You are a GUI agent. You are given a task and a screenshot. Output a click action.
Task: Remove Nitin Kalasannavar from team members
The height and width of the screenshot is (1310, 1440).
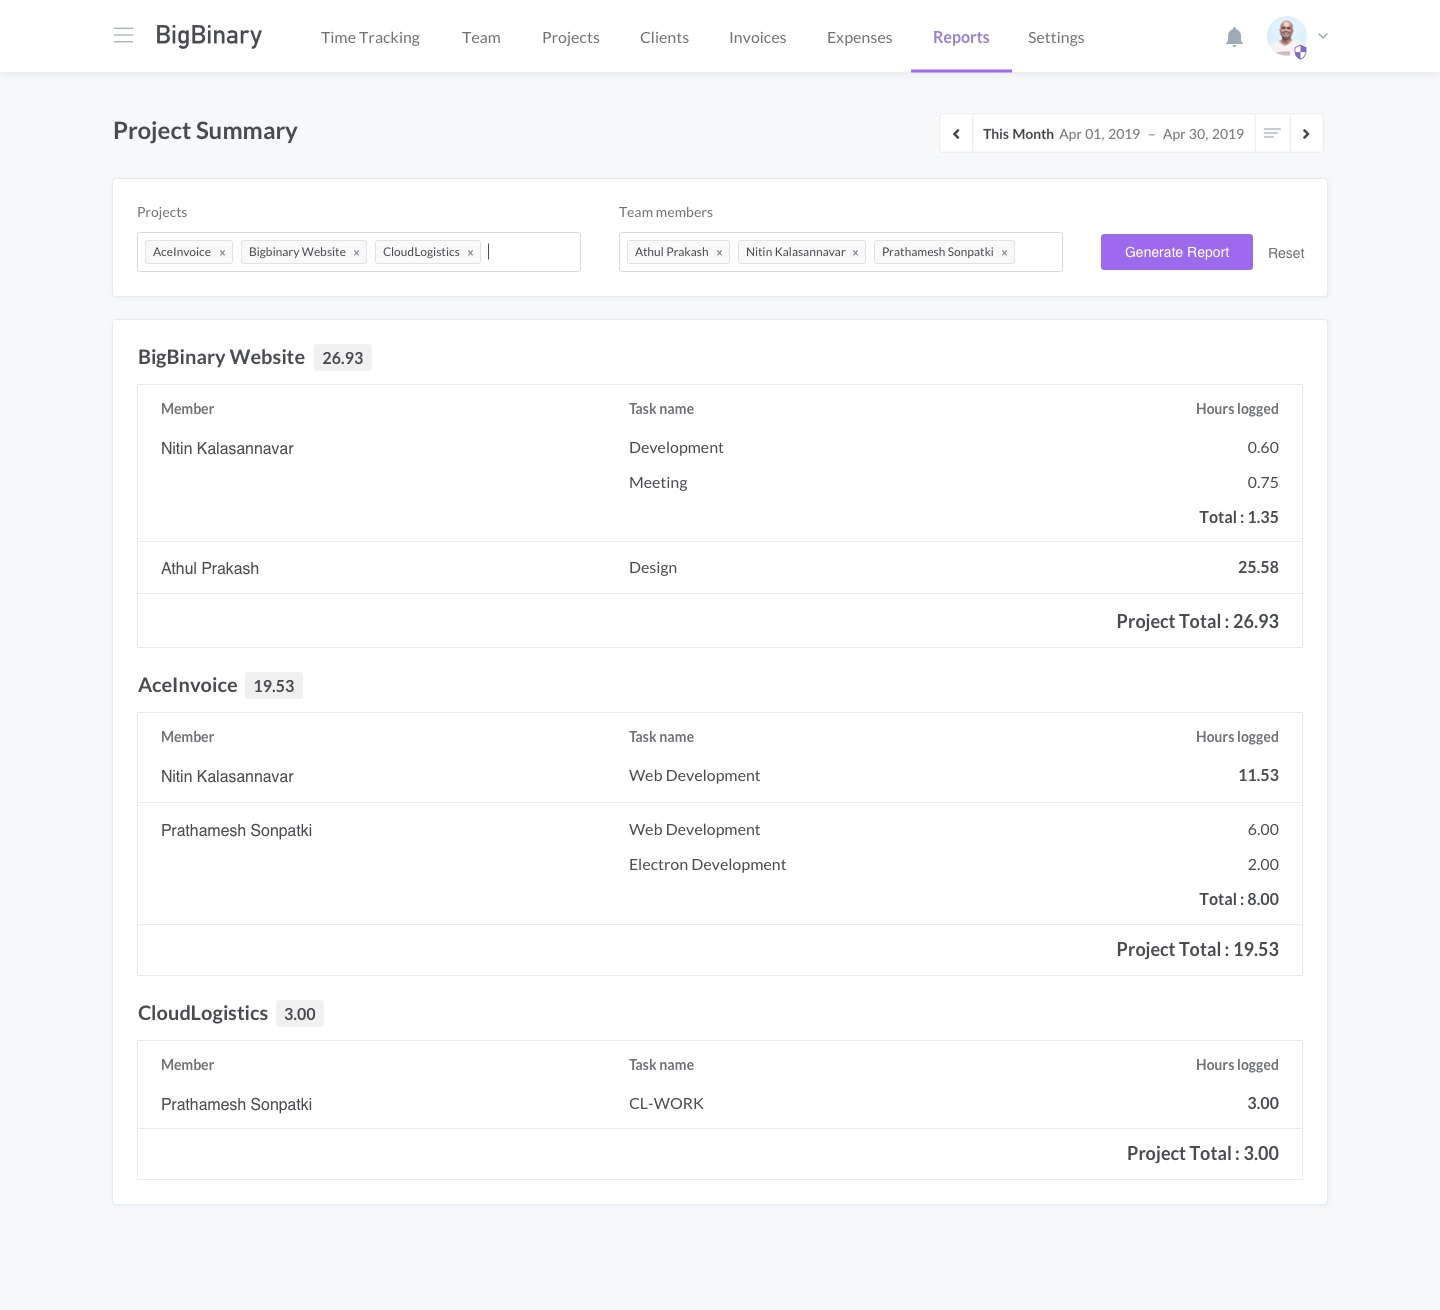point(855,253)
